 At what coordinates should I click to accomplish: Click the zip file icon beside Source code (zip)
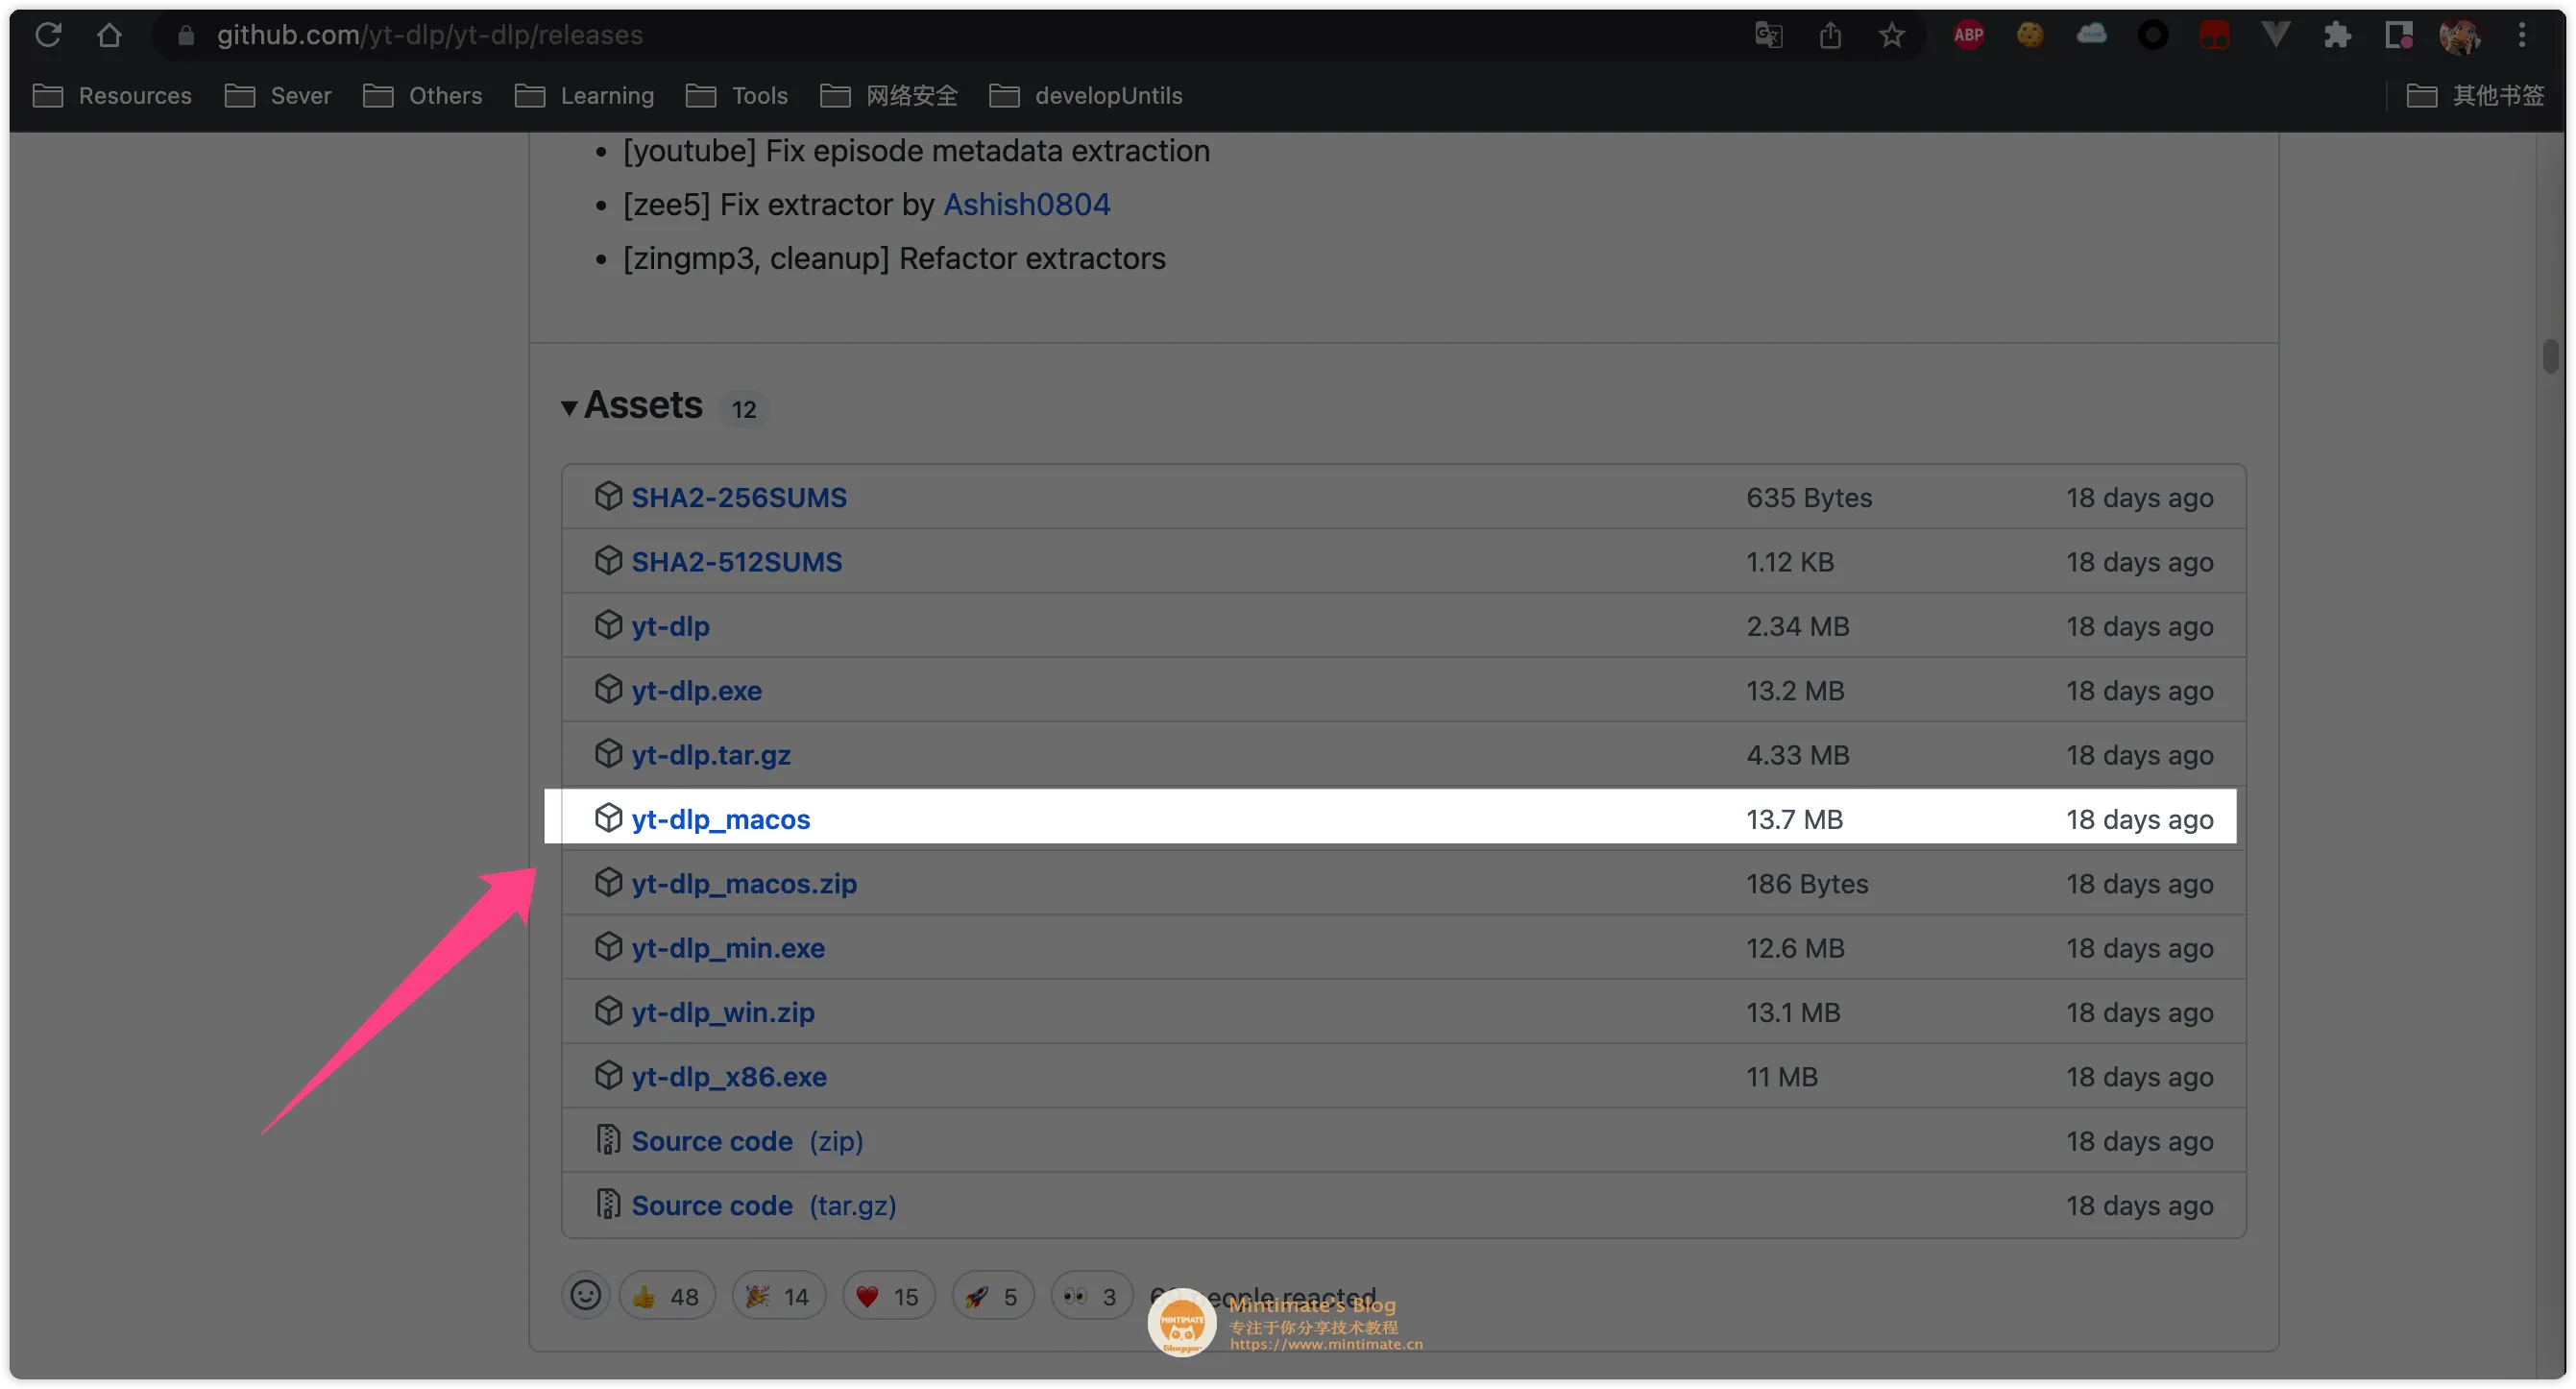[608, 1139]
